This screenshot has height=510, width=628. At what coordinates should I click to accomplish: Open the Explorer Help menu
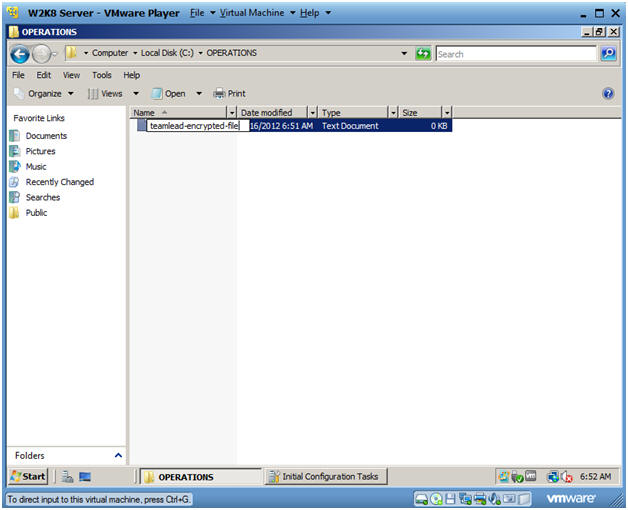131,75
